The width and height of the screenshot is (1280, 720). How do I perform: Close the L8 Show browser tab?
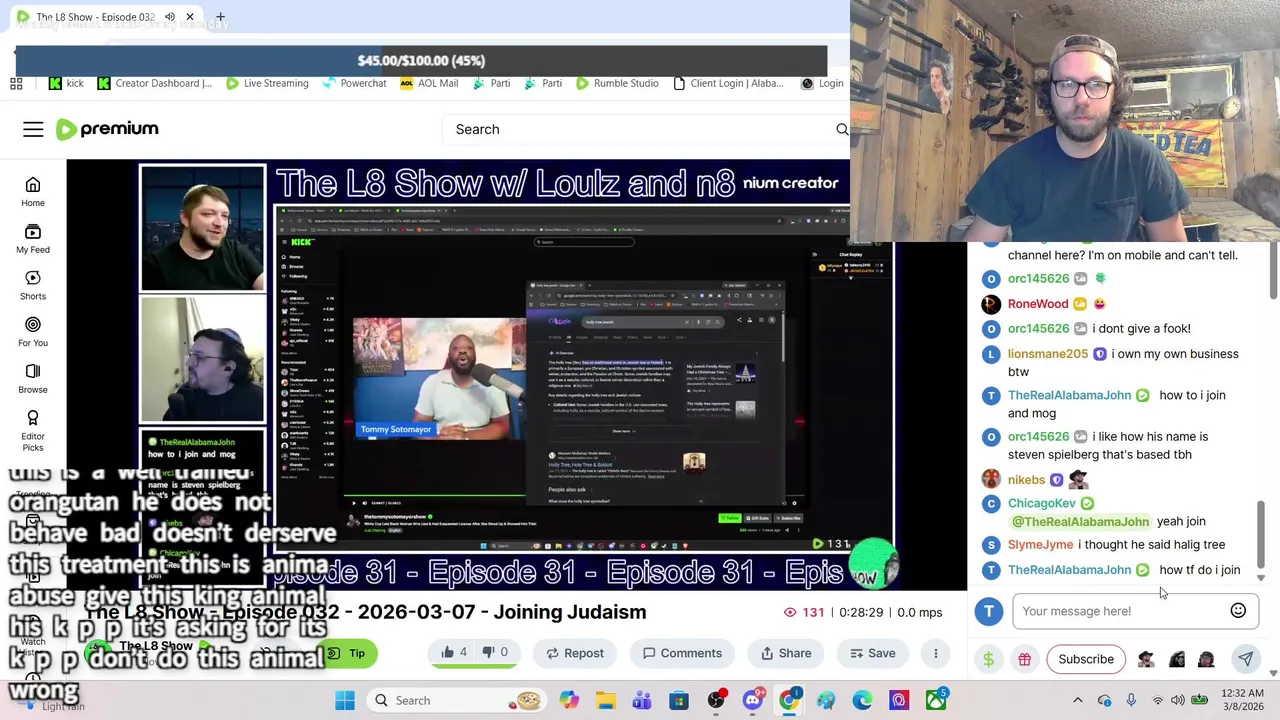tap(190, 17)
